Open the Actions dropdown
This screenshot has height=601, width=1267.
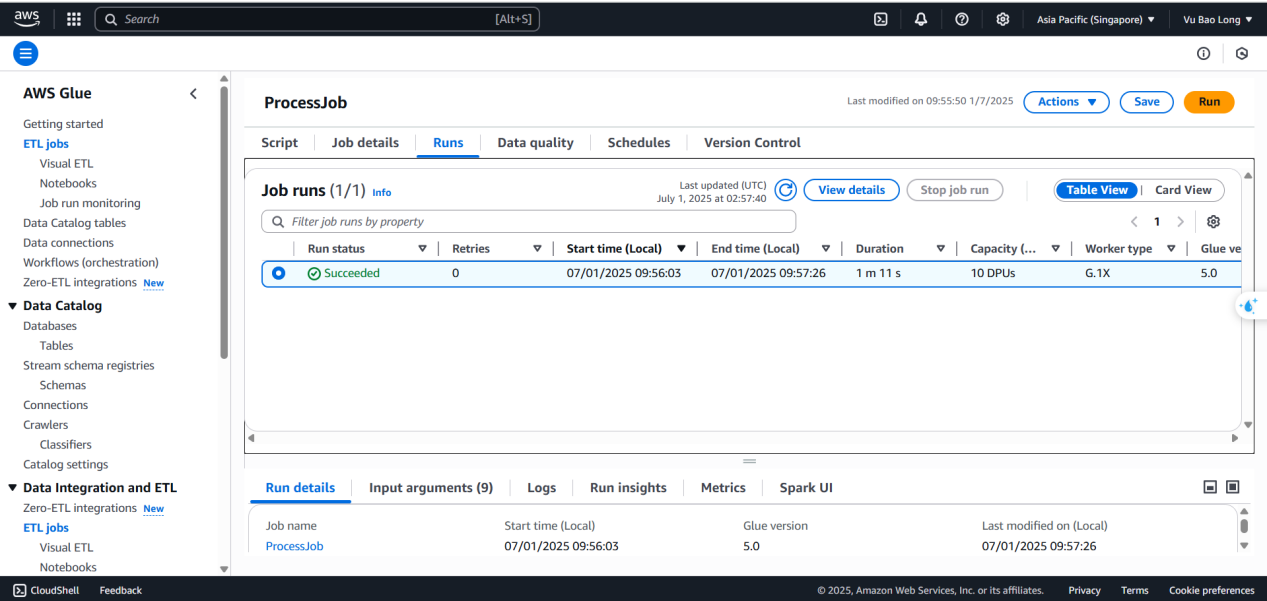tap(1067, 102)
